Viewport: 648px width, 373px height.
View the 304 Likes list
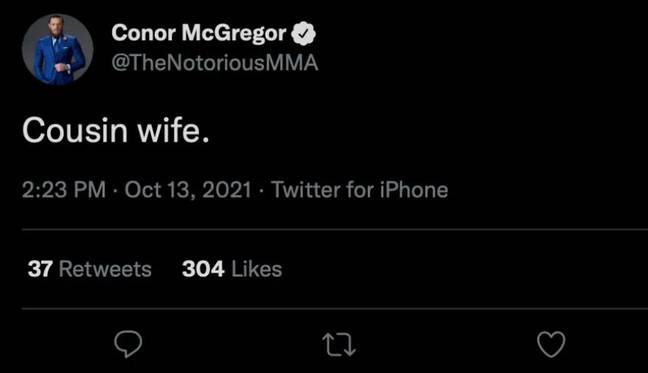(232, 269)
